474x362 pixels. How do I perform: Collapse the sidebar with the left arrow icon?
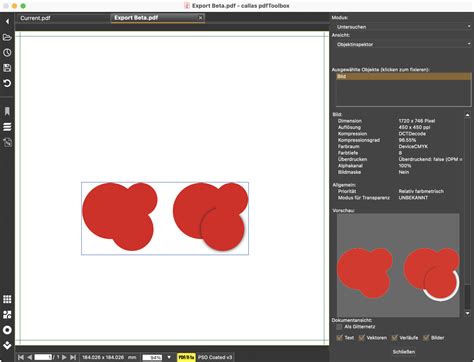click(x=7, y=21)
